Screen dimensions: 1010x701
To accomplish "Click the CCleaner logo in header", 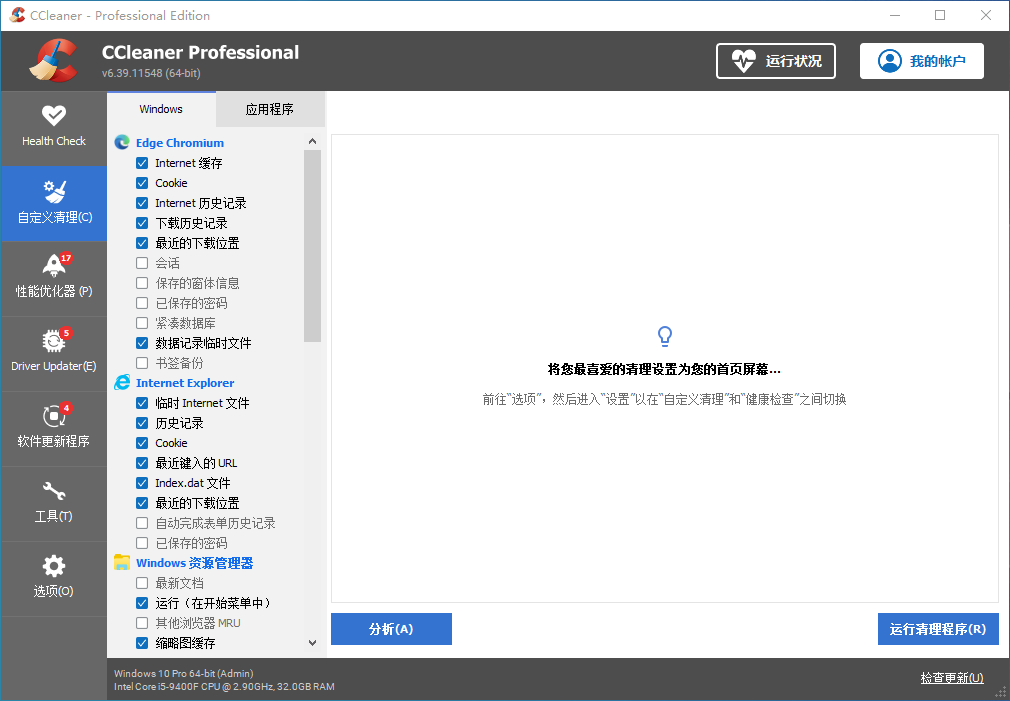I will [x=53, y=61].
